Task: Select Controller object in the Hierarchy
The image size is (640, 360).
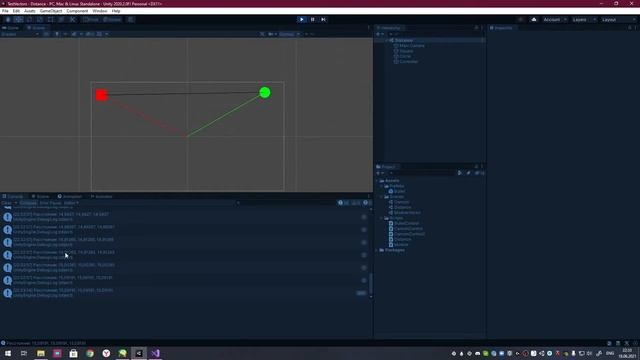Action: coord(409,62)
